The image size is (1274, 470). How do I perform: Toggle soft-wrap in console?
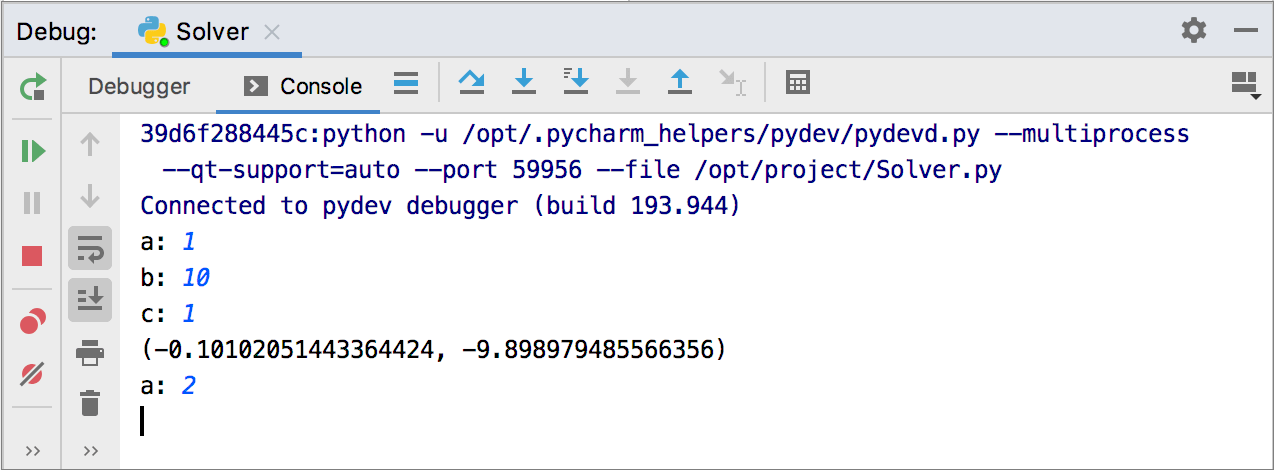tap(90, 247)
